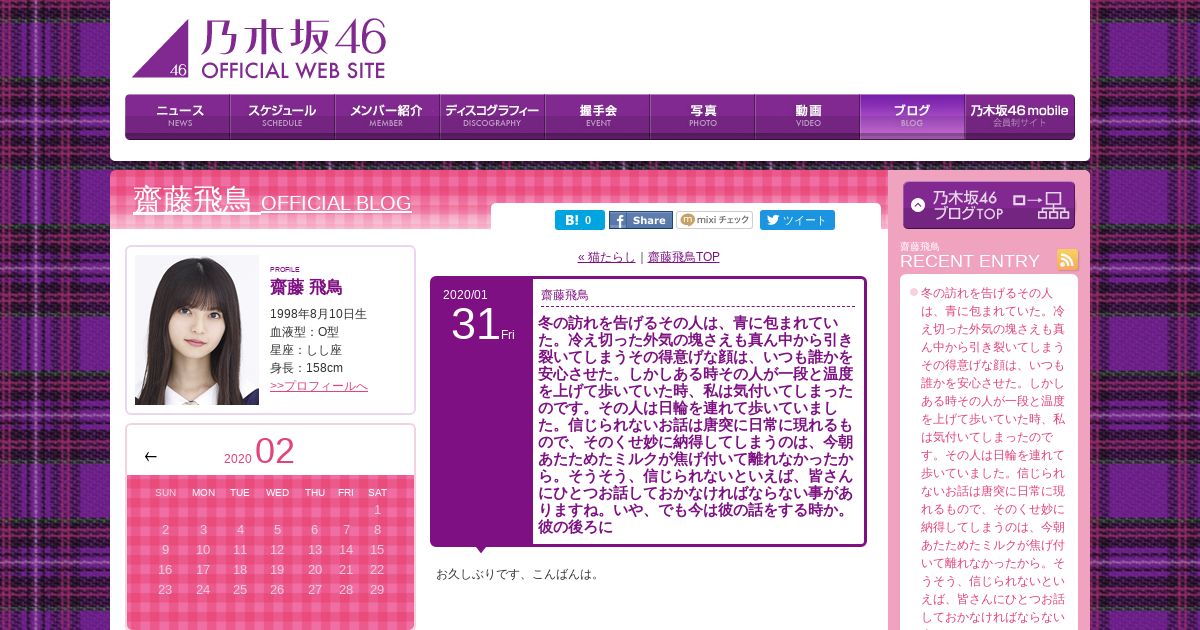1200x630 pixels.
Task: Open the 握手会 EVENT menu
Action: pos(598,116)
